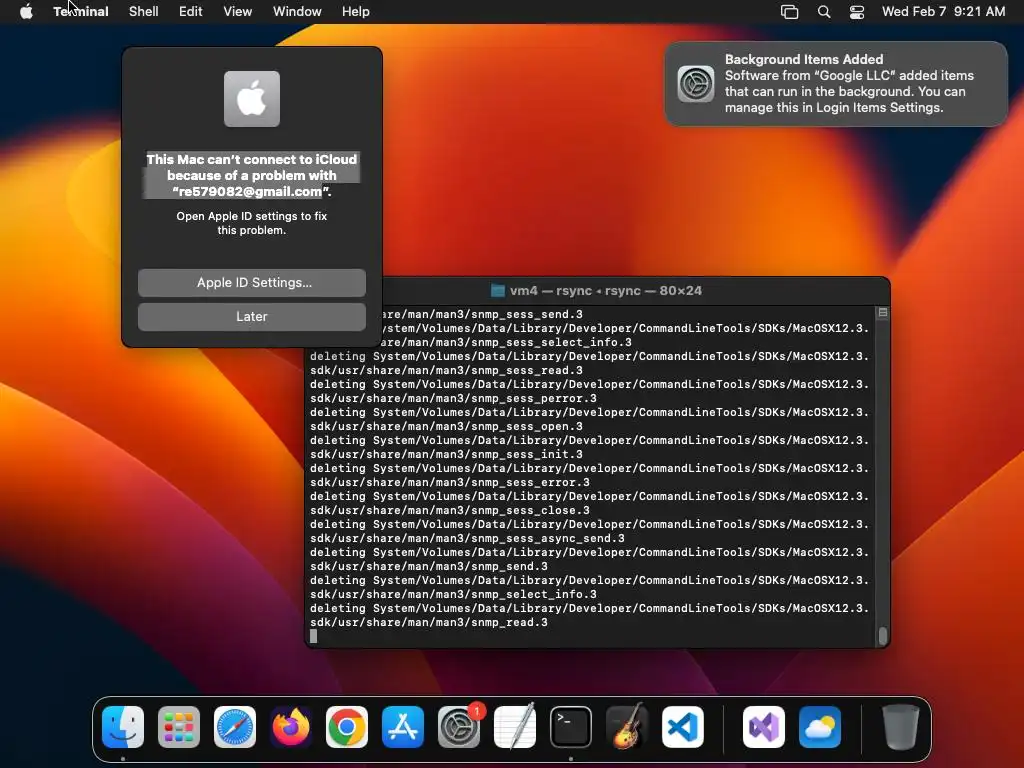Click the Terminal scrollbar thumb

coord(883,635)
